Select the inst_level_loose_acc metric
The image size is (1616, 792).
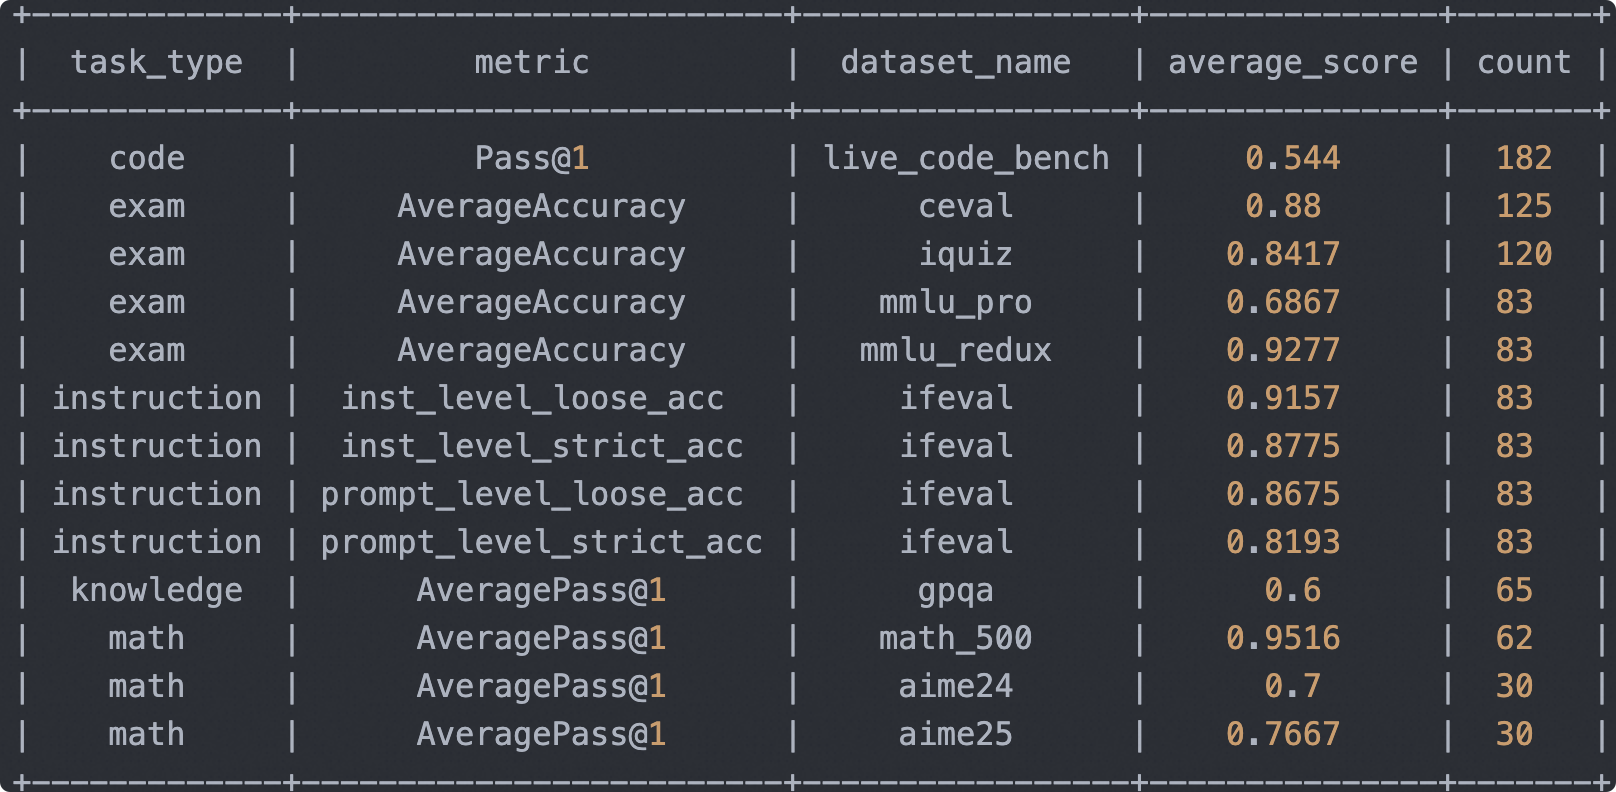532,399
